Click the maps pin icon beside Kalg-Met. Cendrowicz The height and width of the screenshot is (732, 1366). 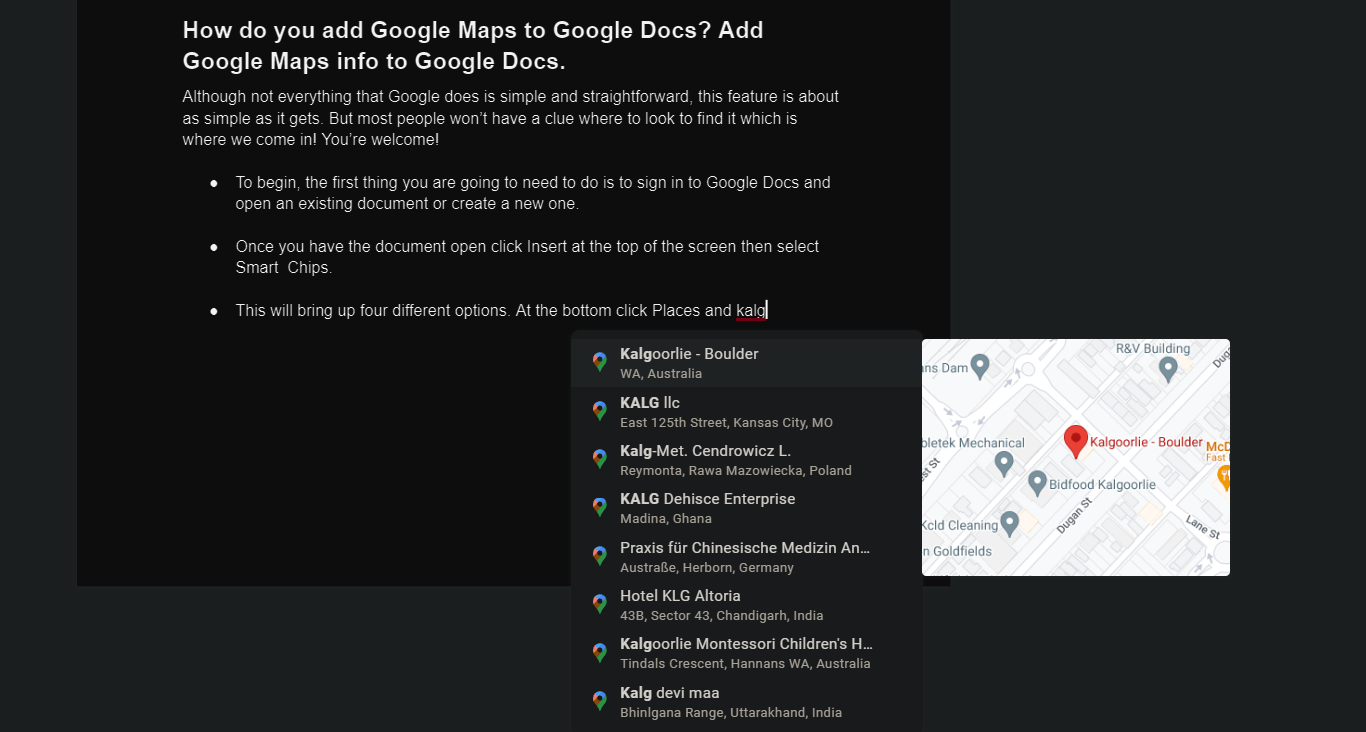click(600, 459)
